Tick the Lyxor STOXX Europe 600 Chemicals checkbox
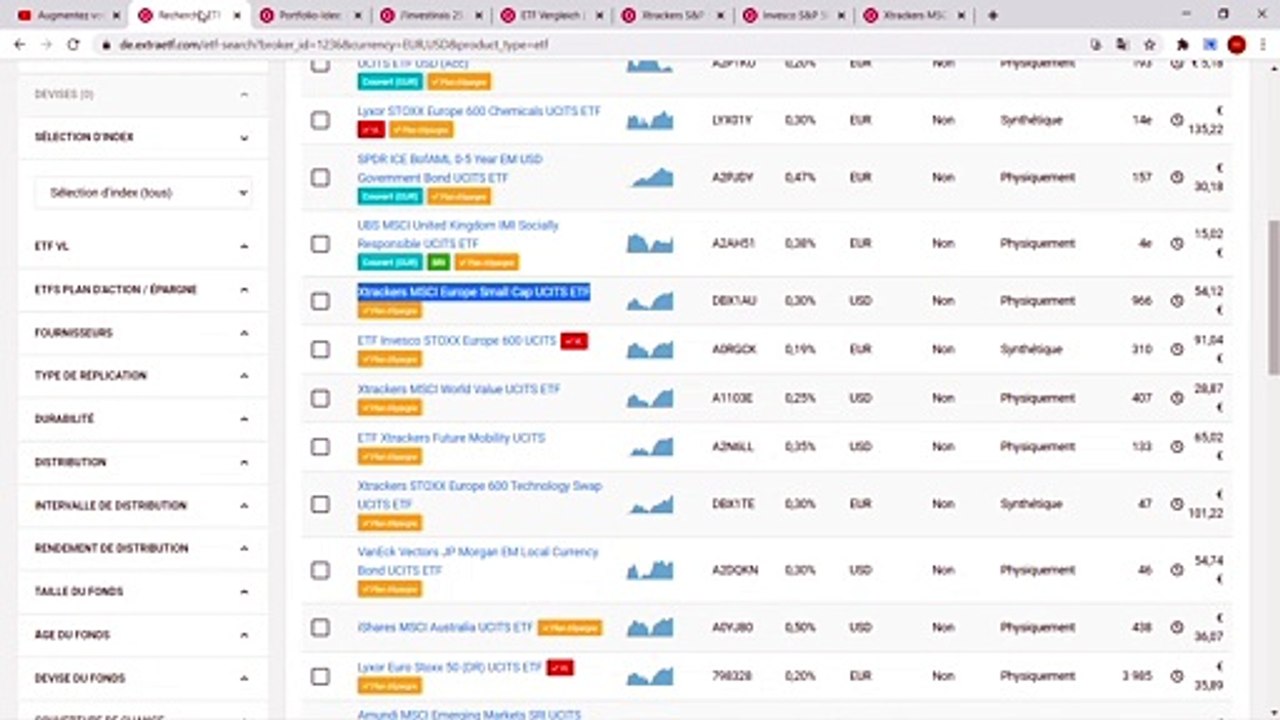Screen dimensions: 1280x720 tap(320, 120)
